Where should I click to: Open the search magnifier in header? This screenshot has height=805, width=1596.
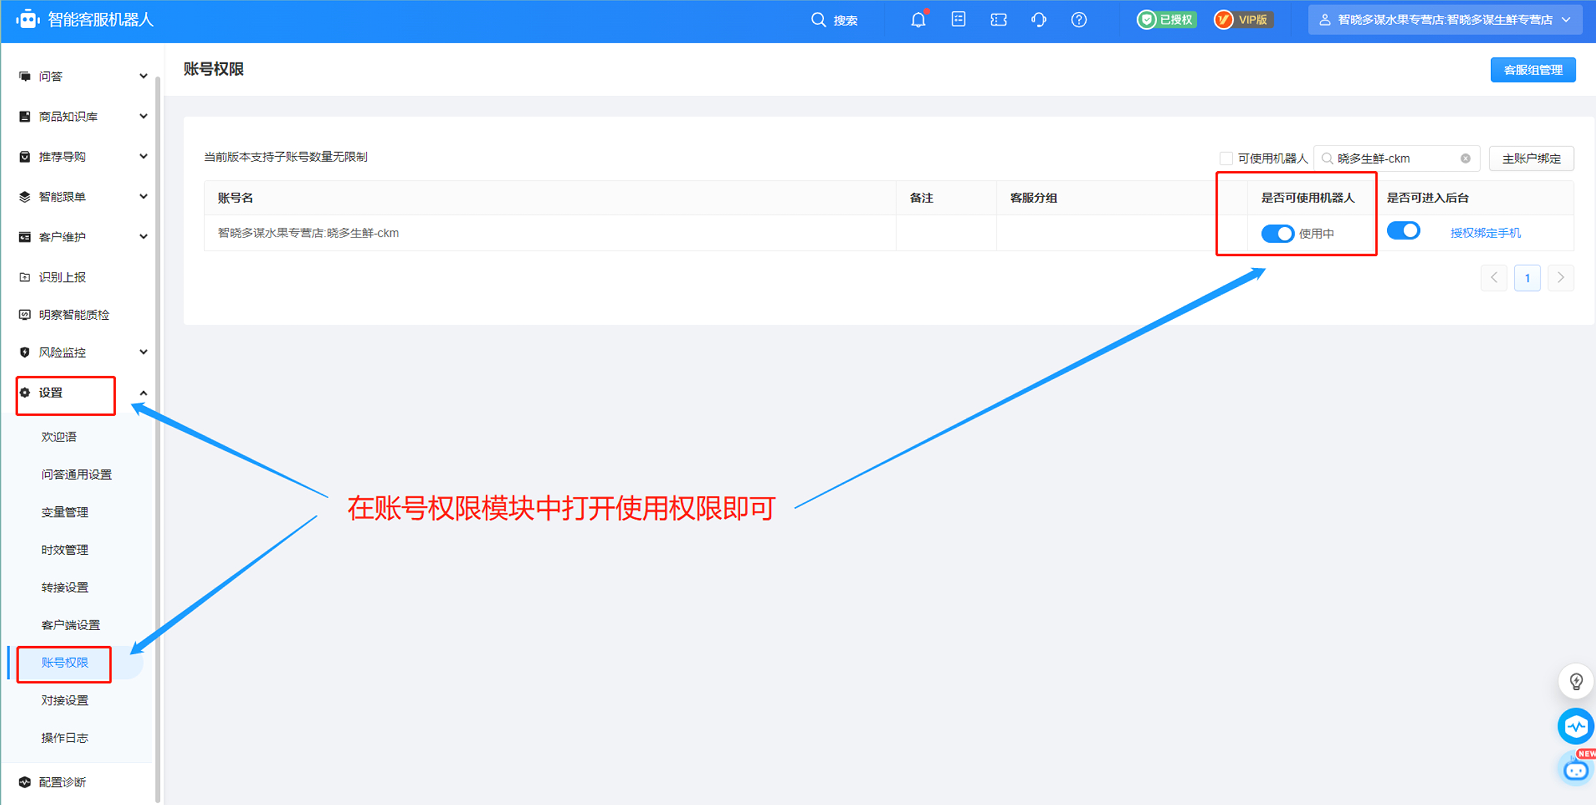[818, 20]
